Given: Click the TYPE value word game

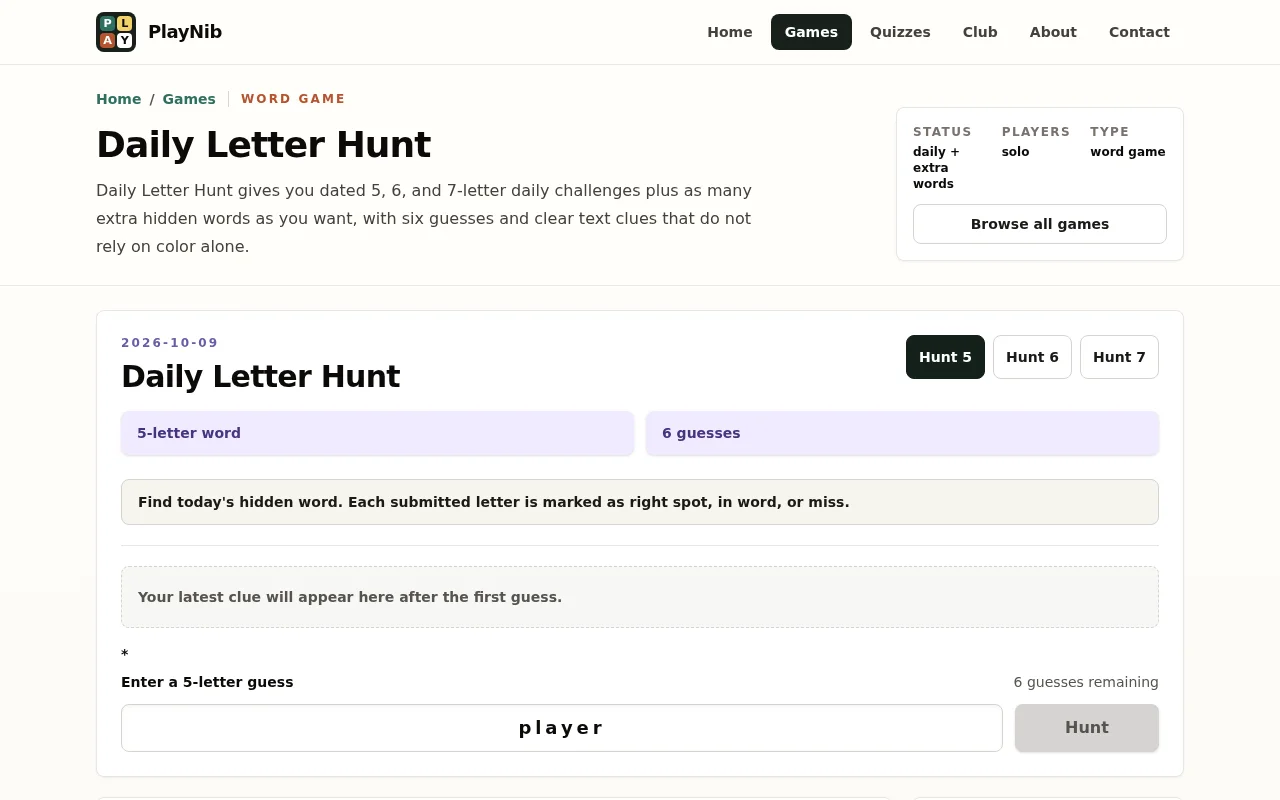Looking at the screenshot, I should (x=1128, y=152).
